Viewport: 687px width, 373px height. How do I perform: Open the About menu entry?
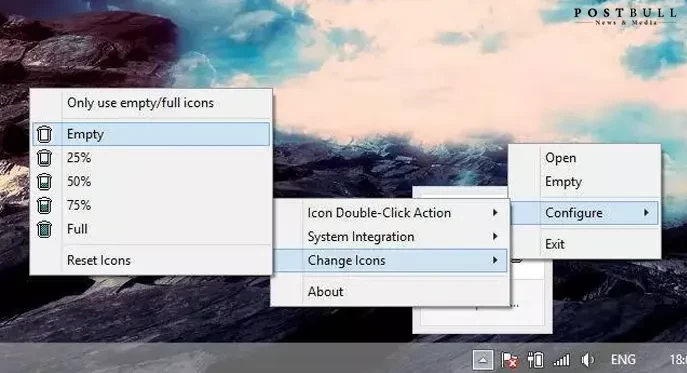click(x=325, y=291)
